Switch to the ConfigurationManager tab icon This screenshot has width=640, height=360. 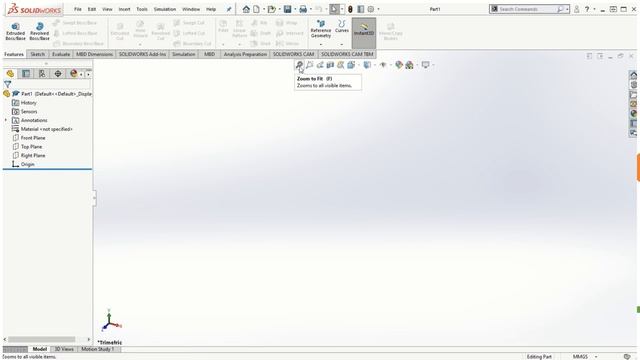point(42,73)
